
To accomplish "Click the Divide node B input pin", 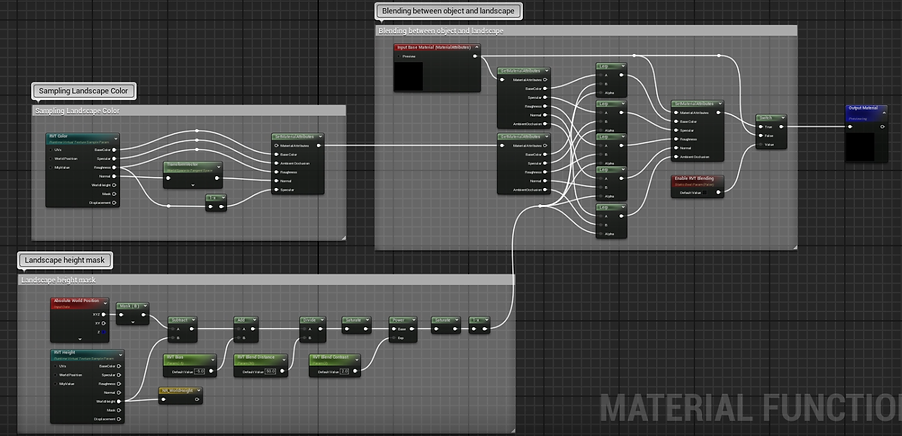I will point(304,338).
